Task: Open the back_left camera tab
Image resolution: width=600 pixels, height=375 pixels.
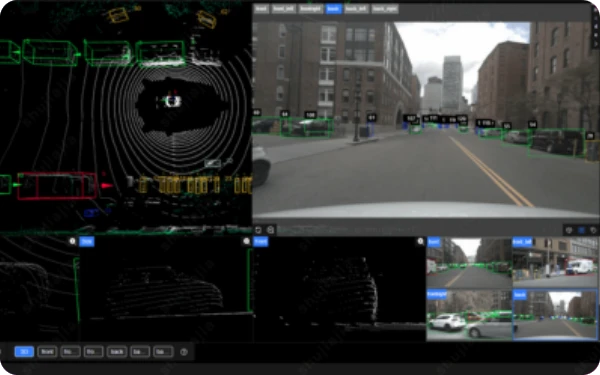Action: click(356, 8)
